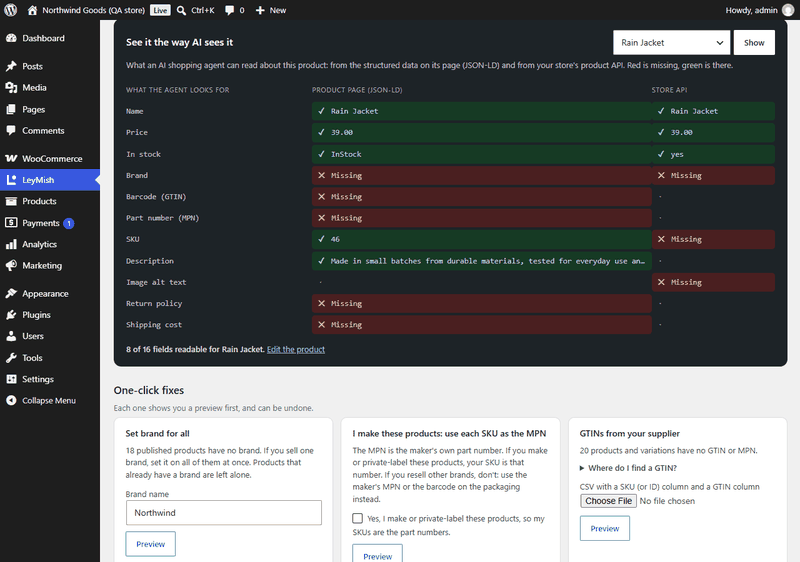Viewport: 800px width, 562px height.
Task: Click '8 of 16 fields readable' summary text
Action: pos(195,349)
